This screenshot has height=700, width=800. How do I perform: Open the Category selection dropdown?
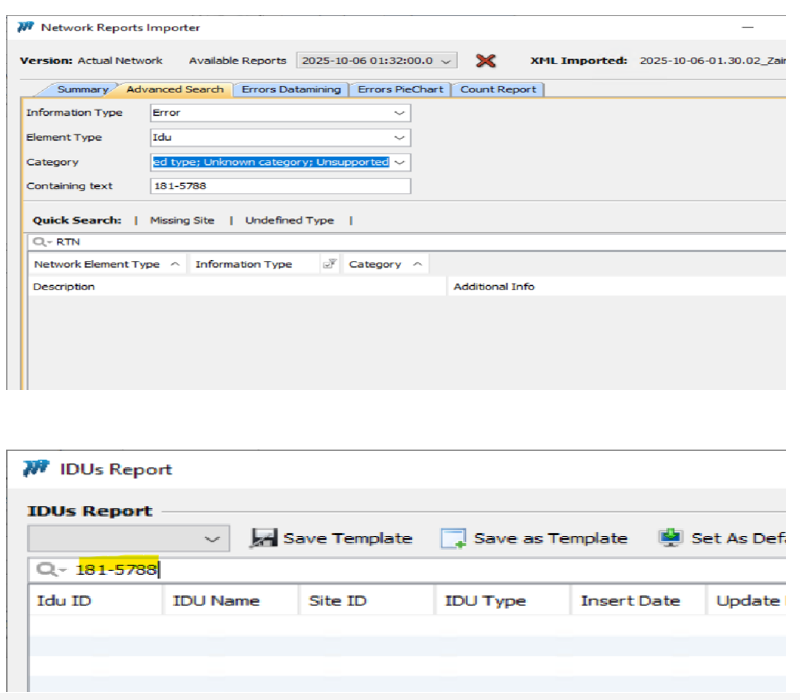(x=399, y=162)
